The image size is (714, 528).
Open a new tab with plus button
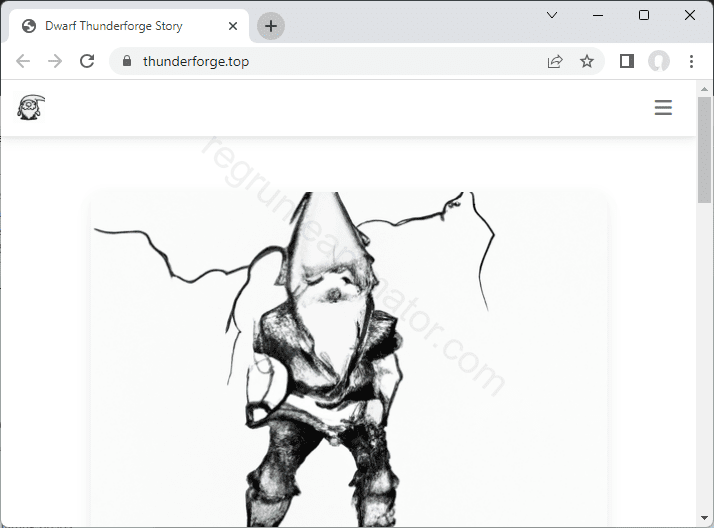coord(271,26)
